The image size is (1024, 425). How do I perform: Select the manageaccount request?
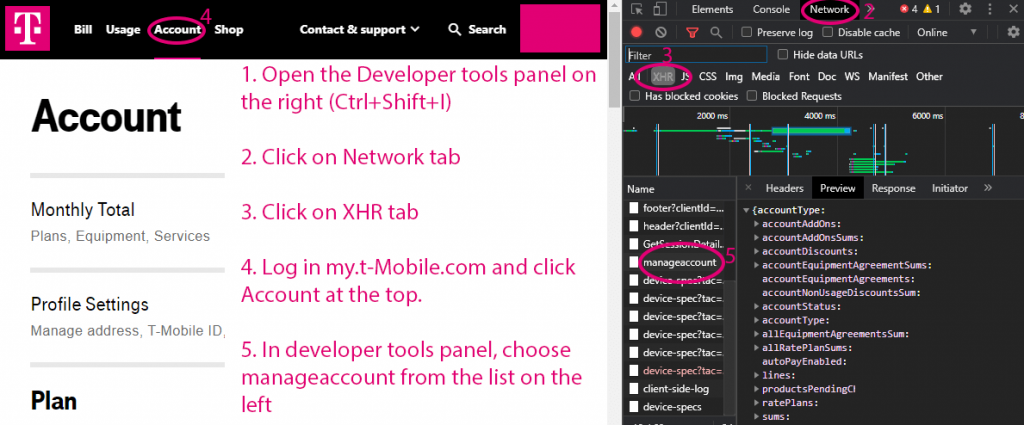679,262
